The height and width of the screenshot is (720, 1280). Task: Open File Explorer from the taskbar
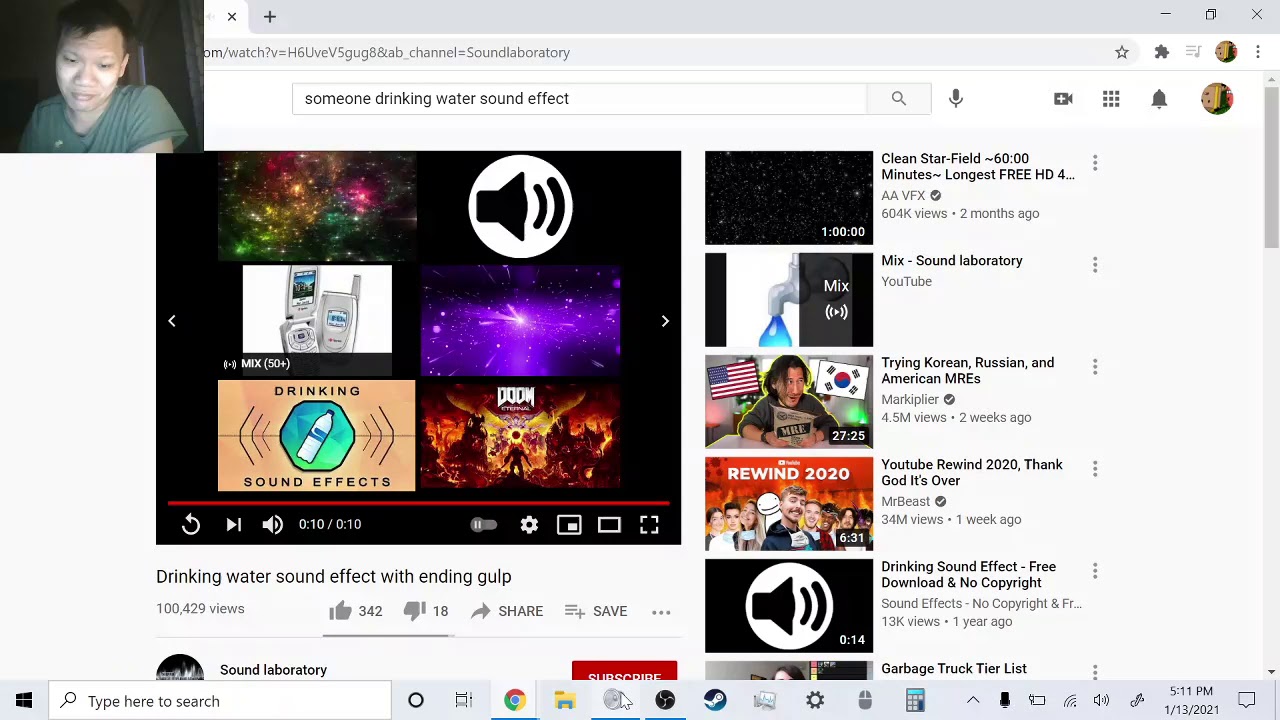pyautogui.click(x=565, y=701)
